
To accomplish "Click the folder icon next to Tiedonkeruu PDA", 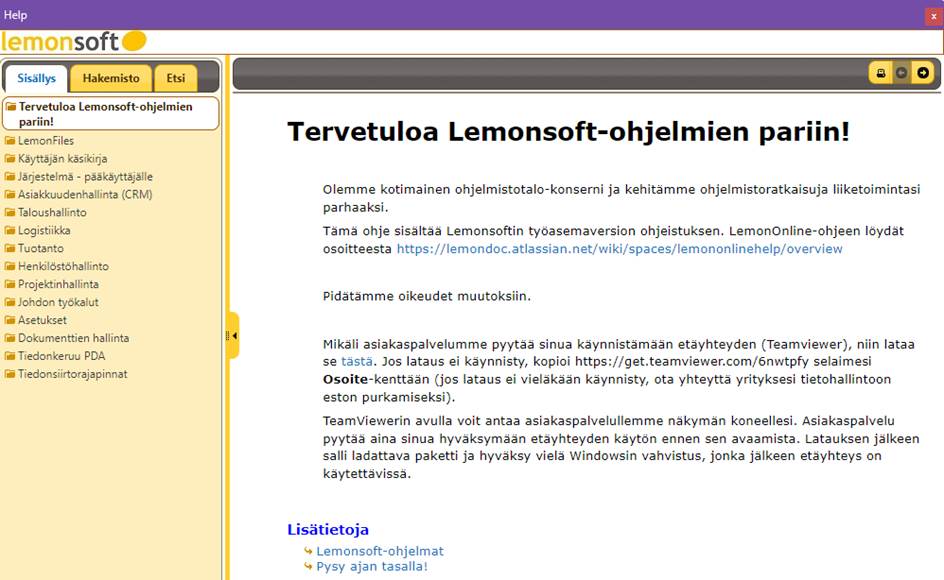I will [10, 356].
